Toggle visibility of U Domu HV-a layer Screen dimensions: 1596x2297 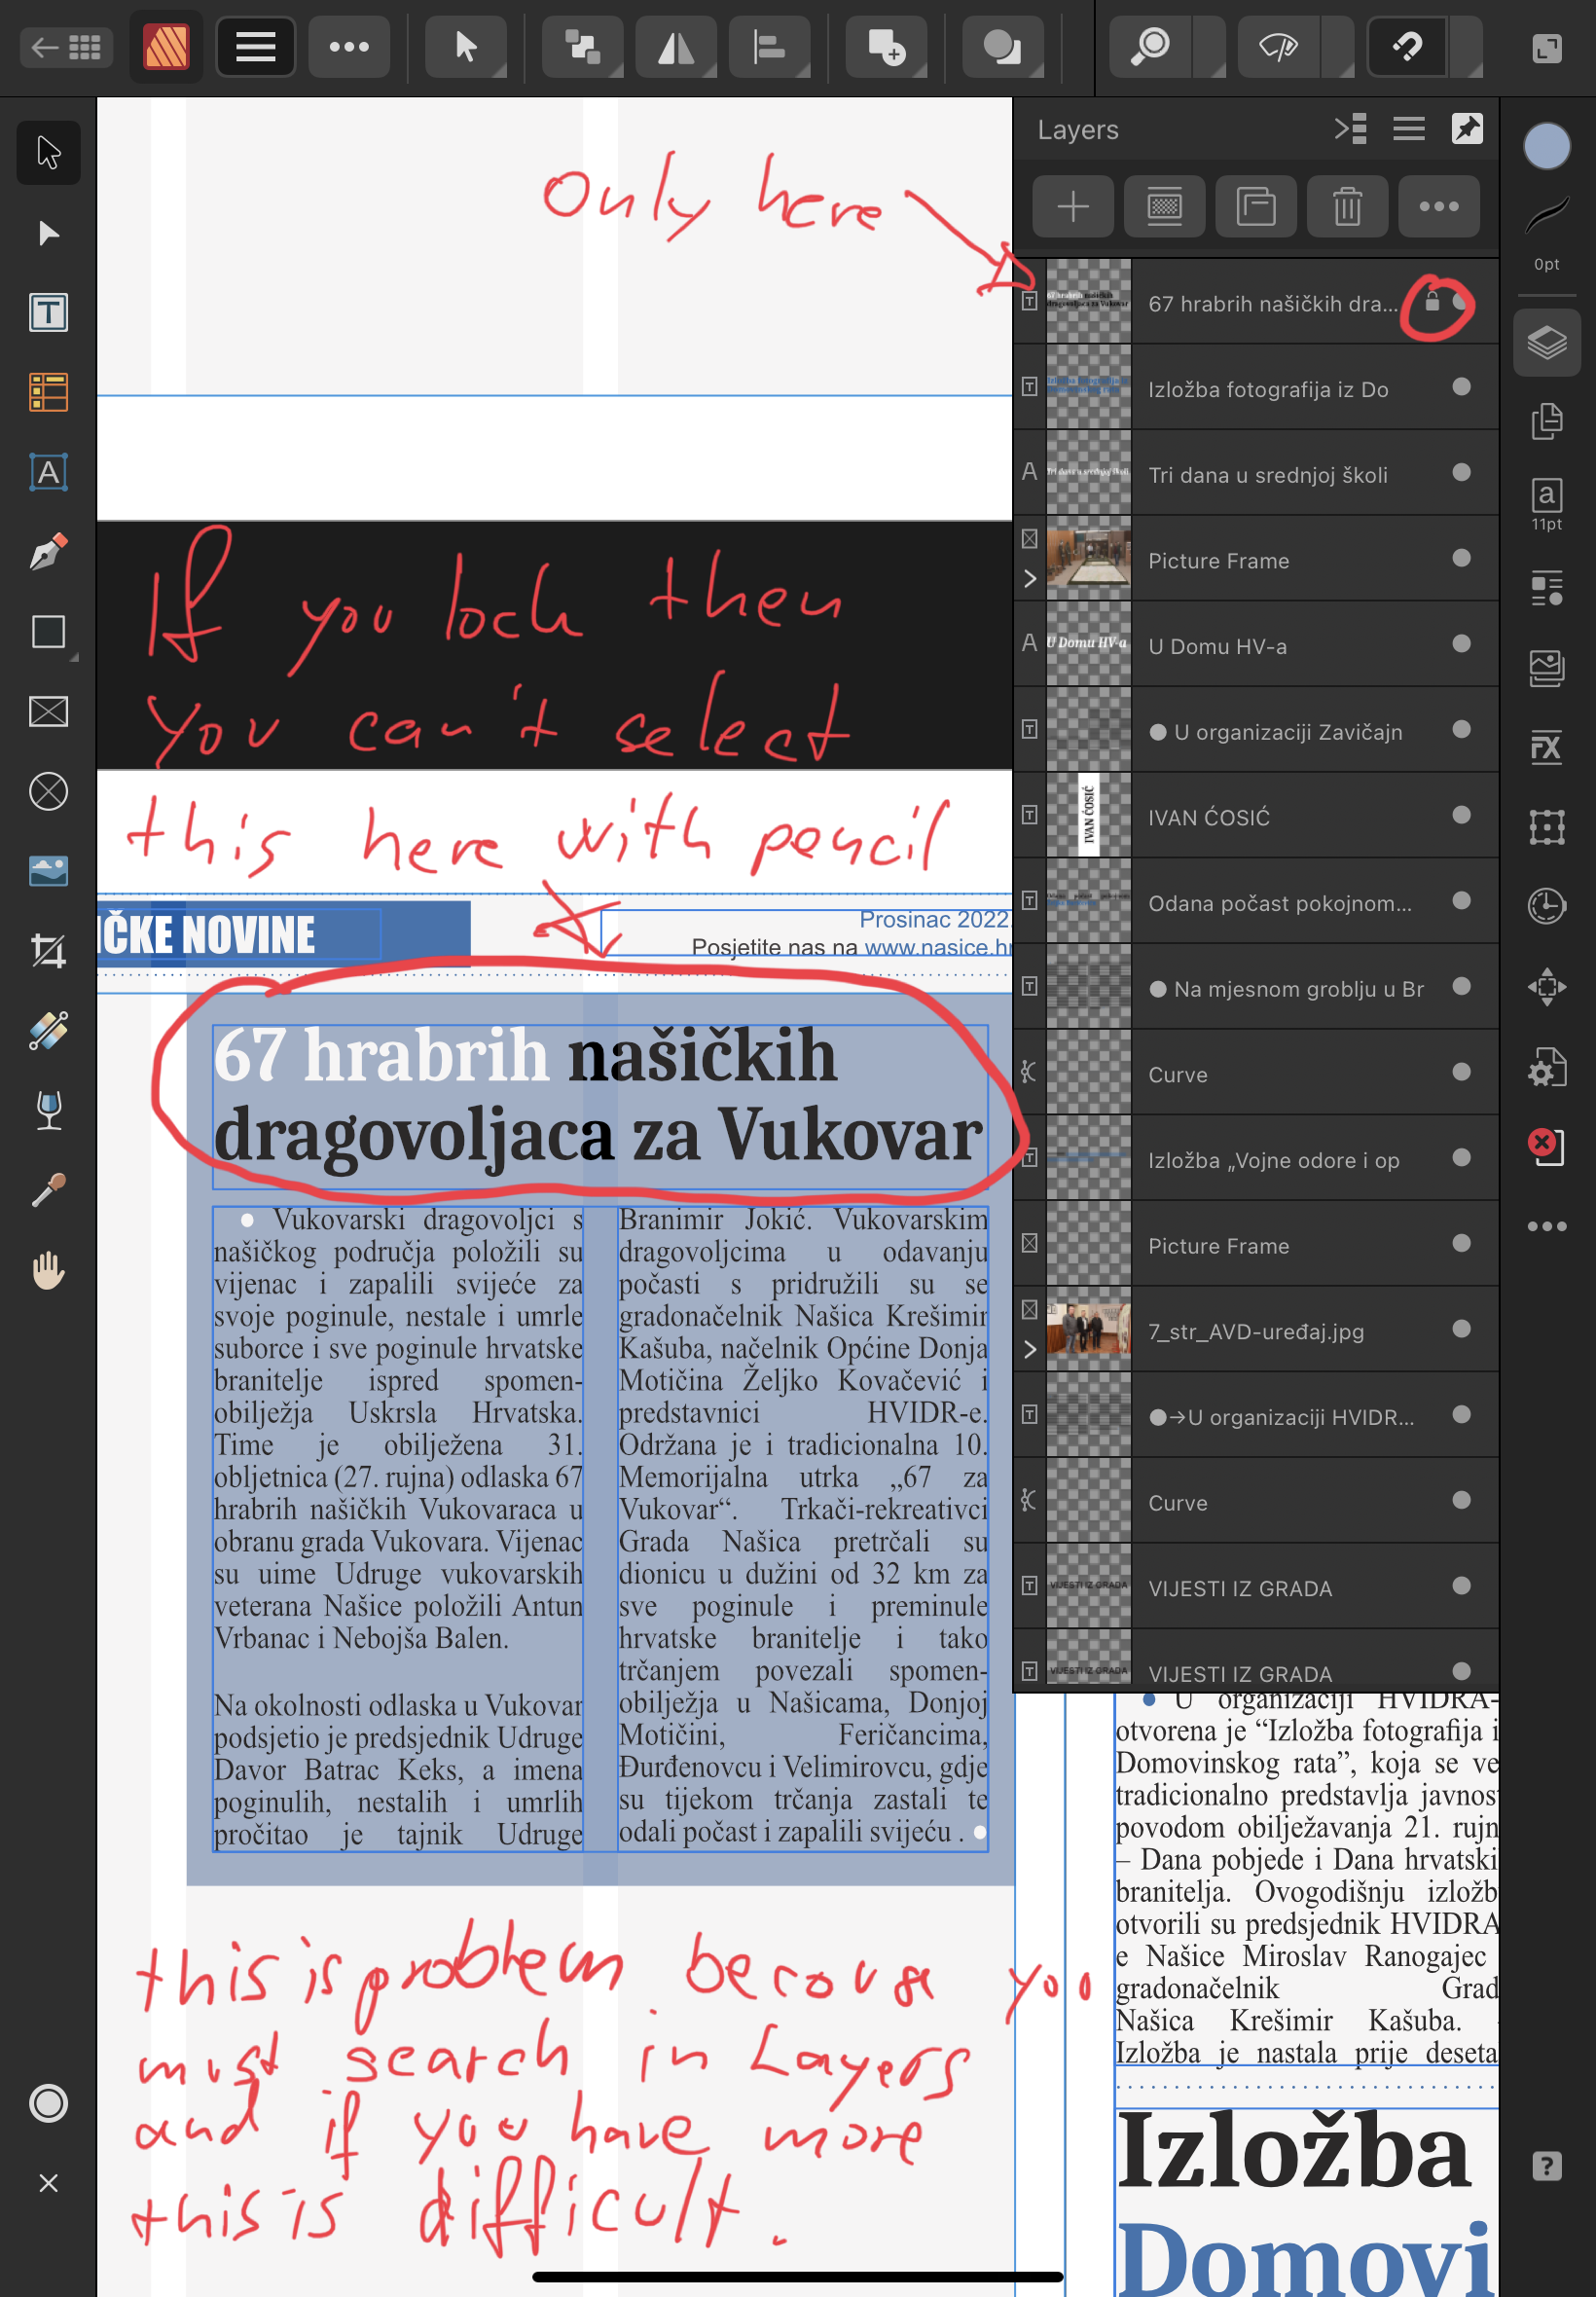click(1461, 643)
